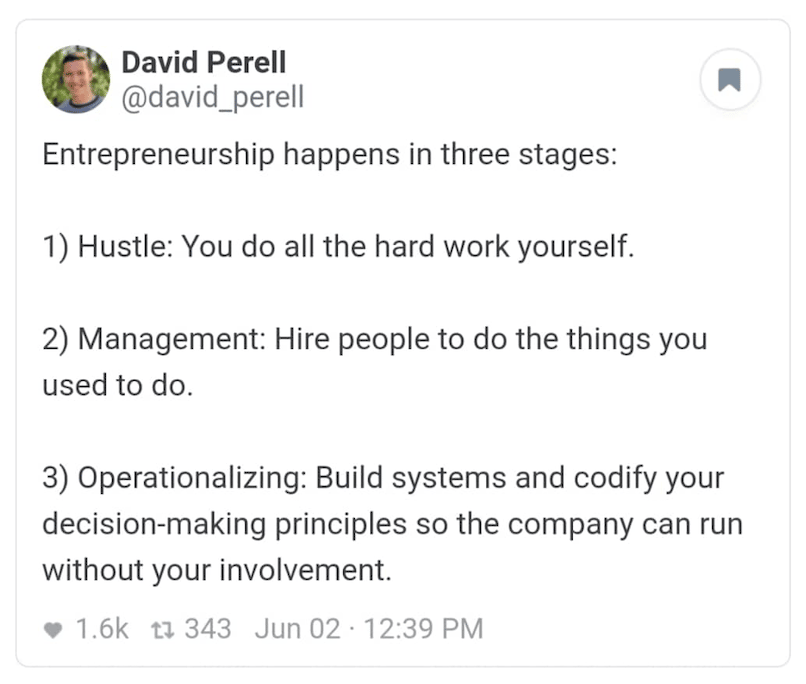806x684 pixels.
Task: Click the 1.6k likes count
Action: point(102,629)
